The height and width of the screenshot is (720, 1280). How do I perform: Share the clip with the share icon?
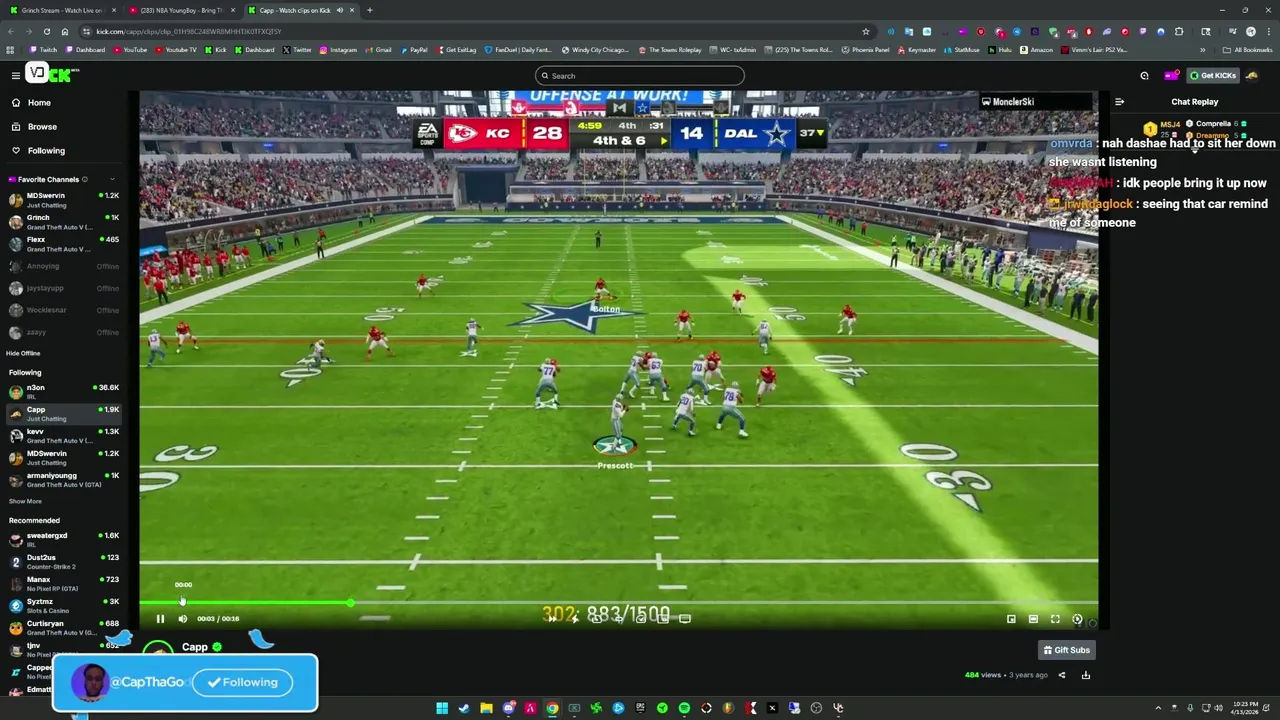click(1062, 675)
